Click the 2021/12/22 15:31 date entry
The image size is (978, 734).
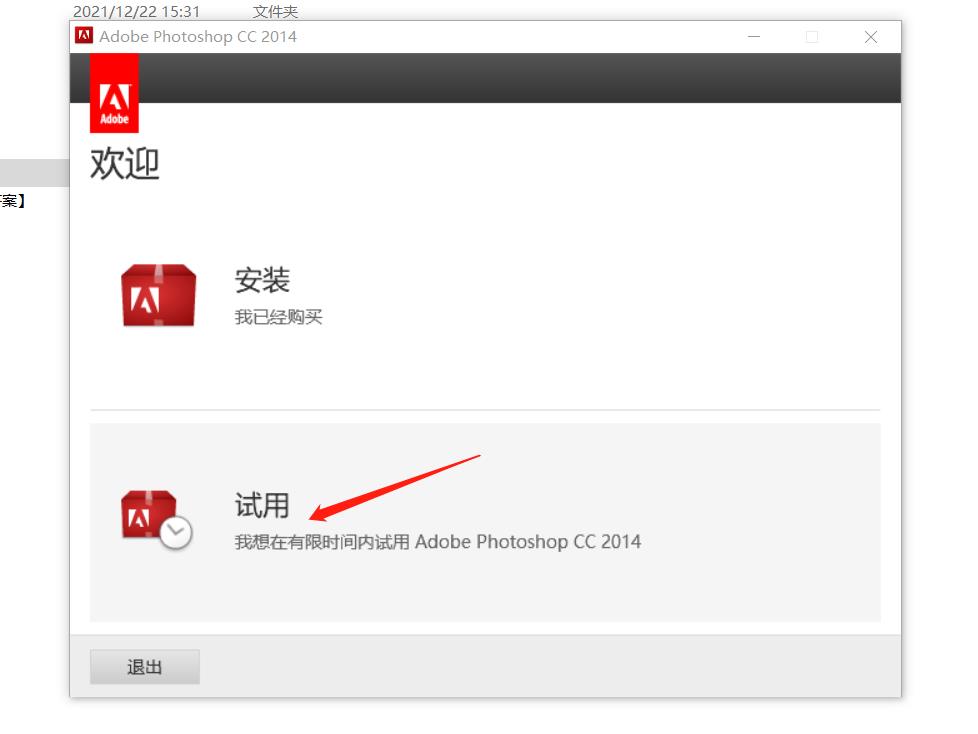point(136,11)
